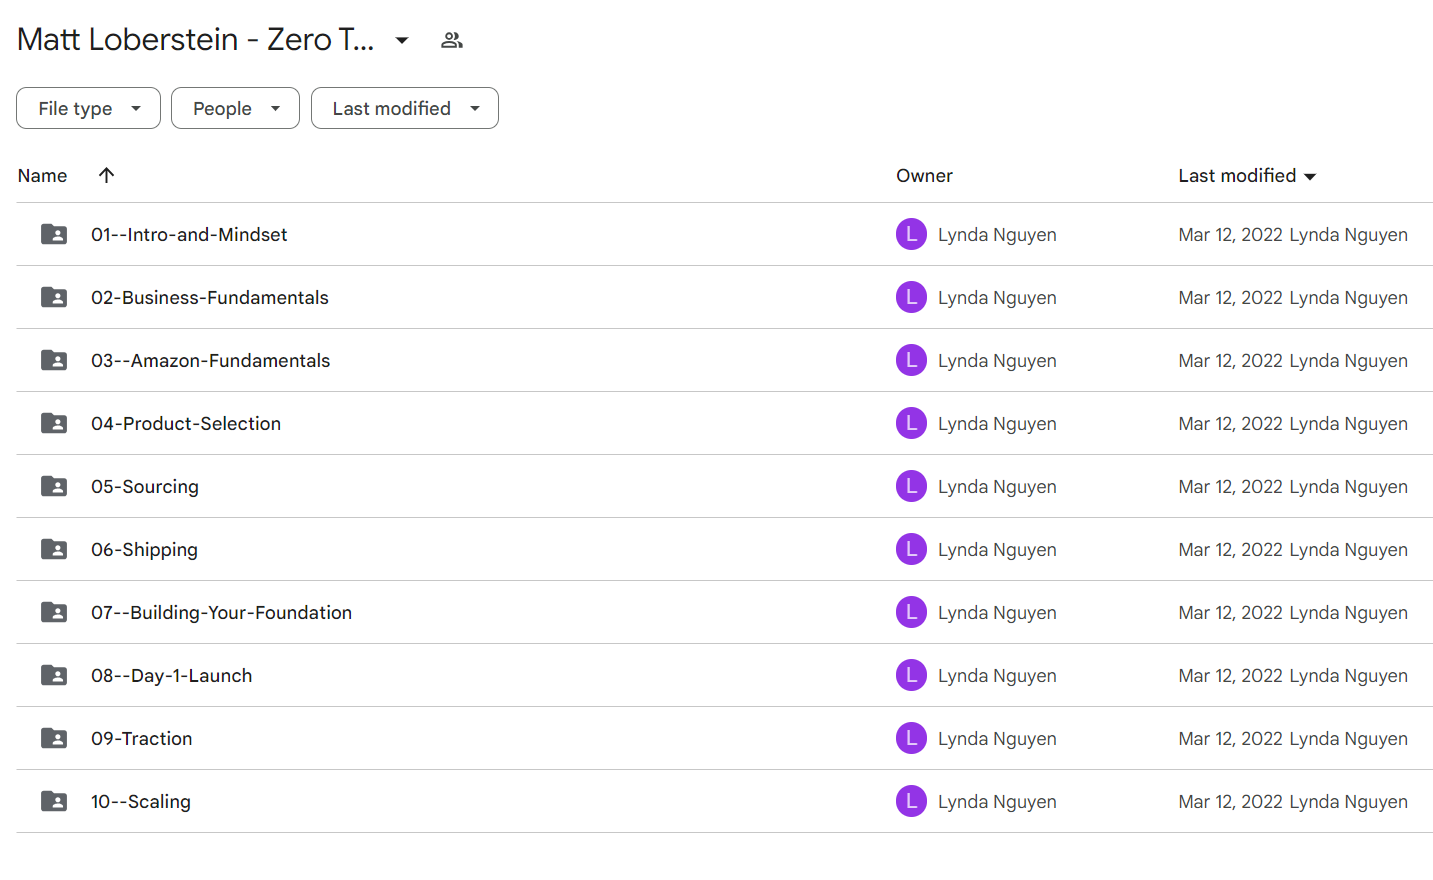Click modified date of 06-Shipping row

point(1230,549)
